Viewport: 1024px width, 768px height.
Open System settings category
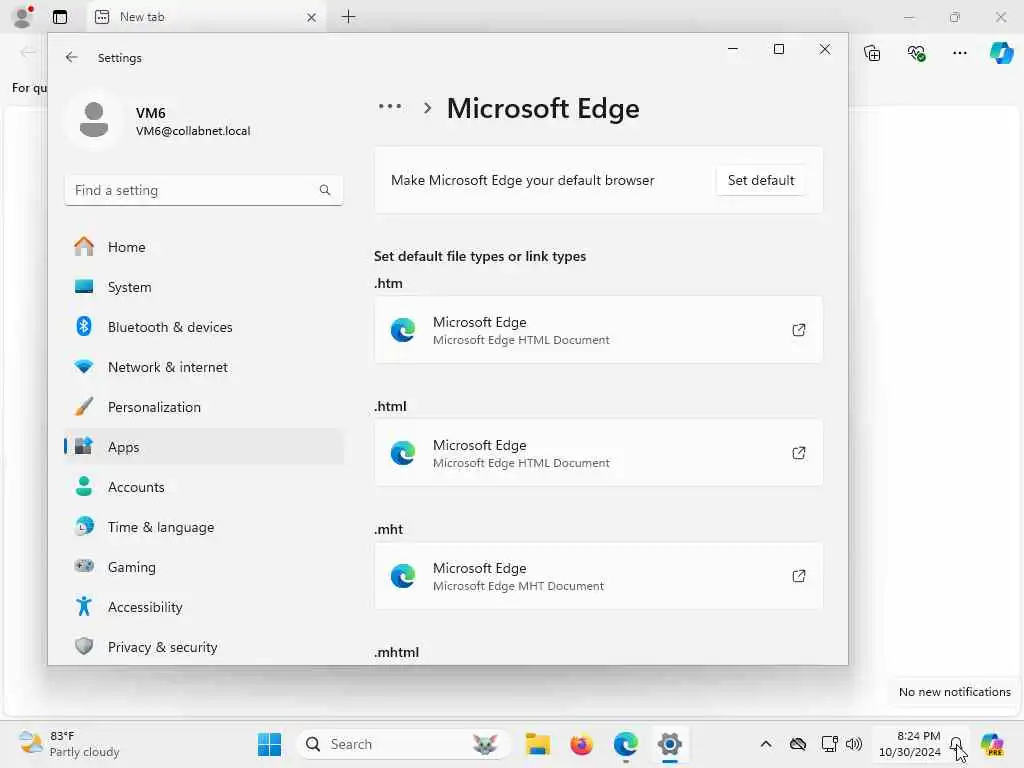[x=204, y=287]
